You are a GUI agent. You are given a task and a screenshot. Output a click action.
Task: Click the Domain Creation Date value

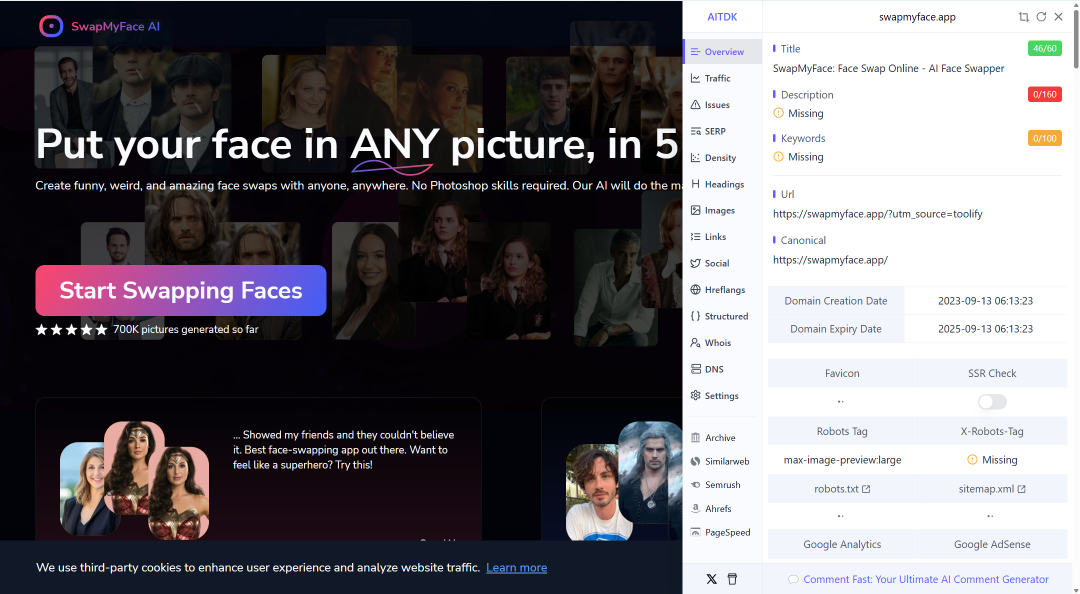(x=985, y=300)
